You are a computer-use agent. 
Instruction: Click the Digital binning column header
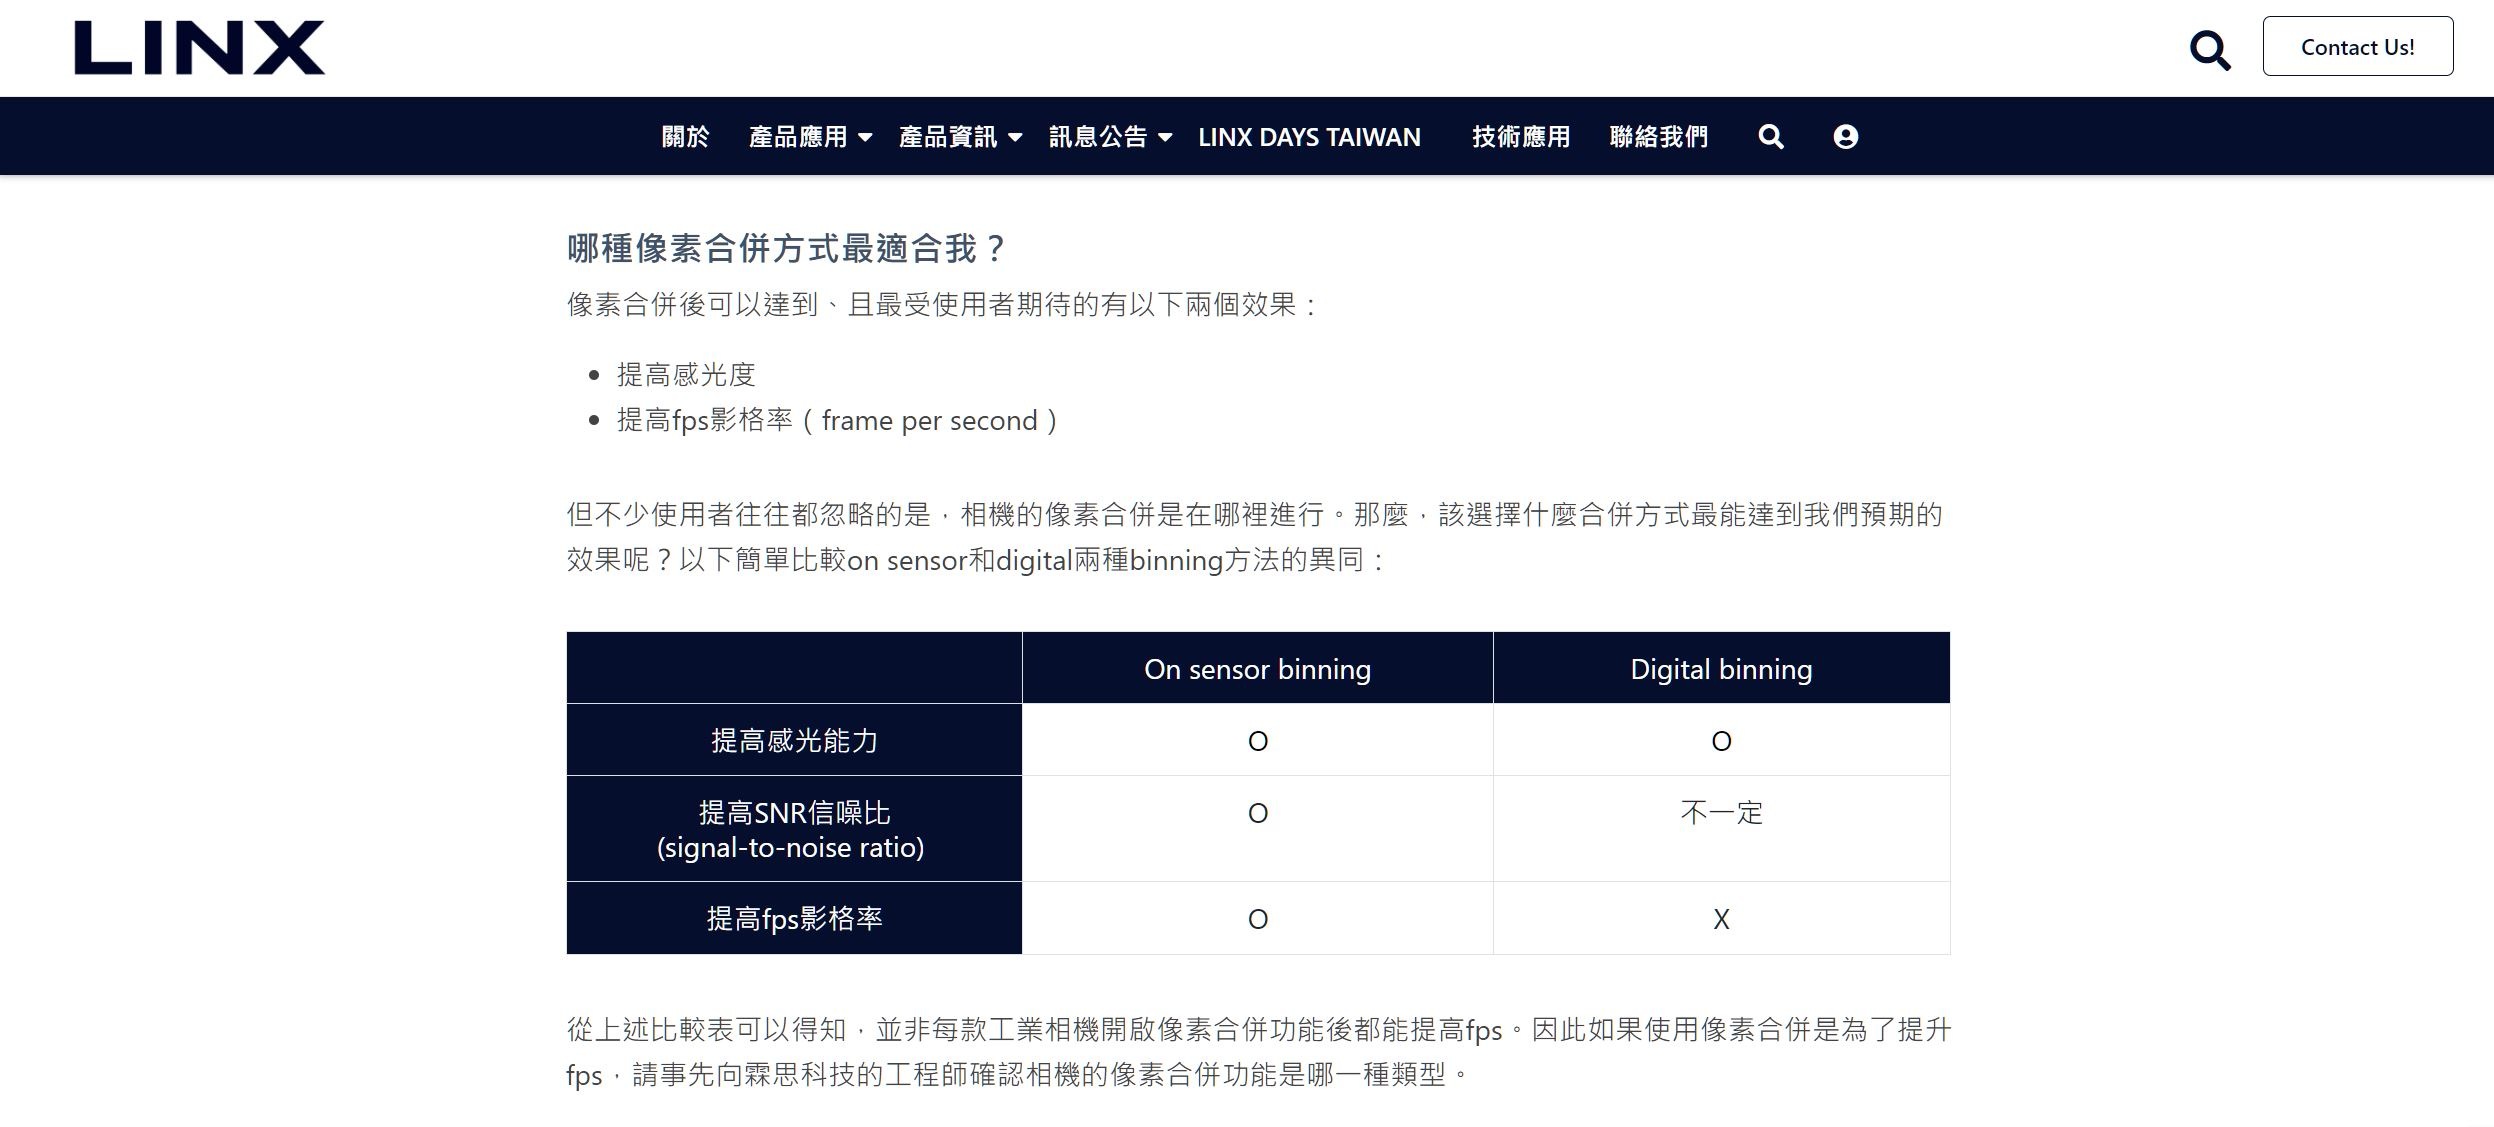point(1720,669)
